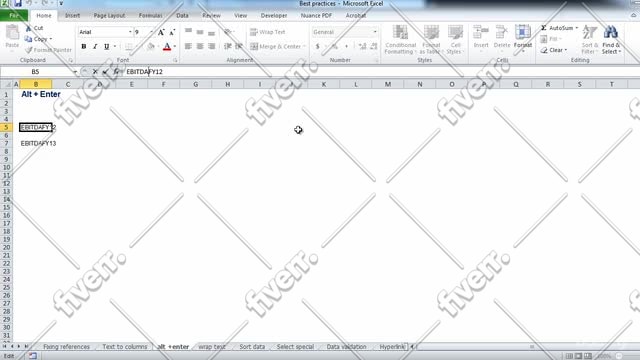Open the font size dropdown
Image resolution: width=640 pixels, height=360 pixels.
pyautogui.click(x=151, y=32)
